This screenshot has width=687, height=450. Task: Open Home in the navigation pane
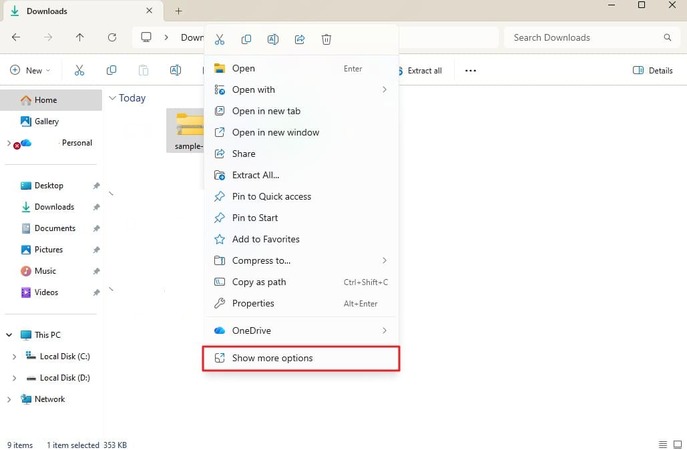[x=51, y=100]
